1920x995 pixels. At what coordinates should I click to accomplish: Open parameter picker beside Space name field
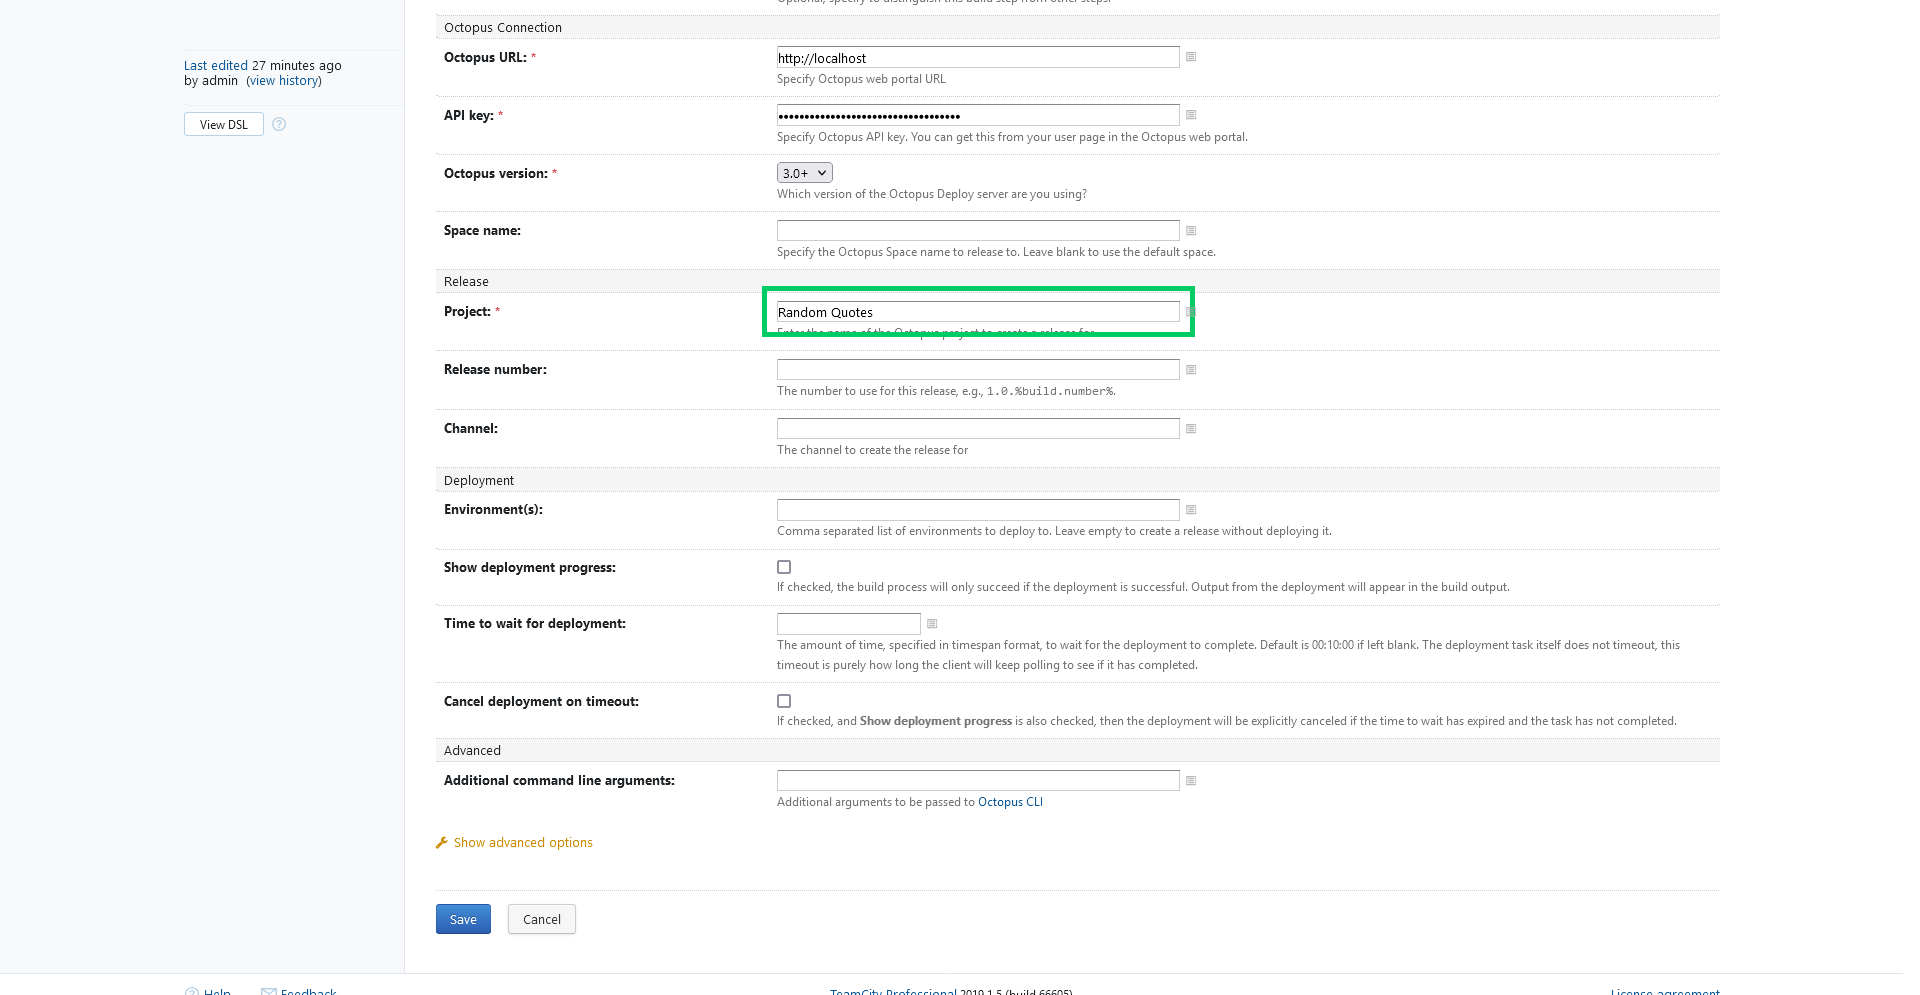[1191, 231]
